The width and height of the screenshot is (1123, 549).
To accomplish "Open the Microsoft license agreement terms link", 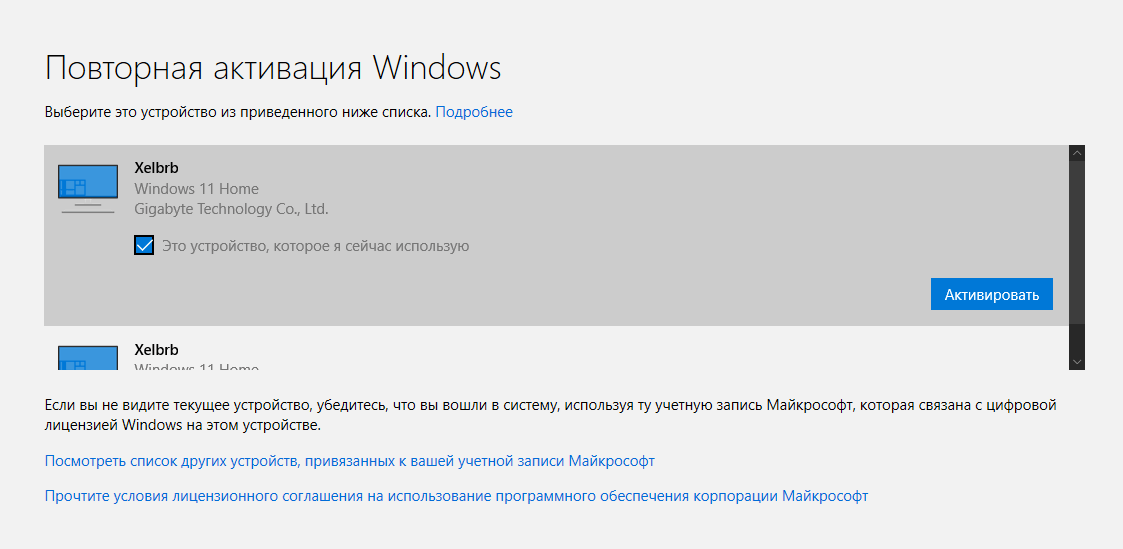I will pos(456,495).
